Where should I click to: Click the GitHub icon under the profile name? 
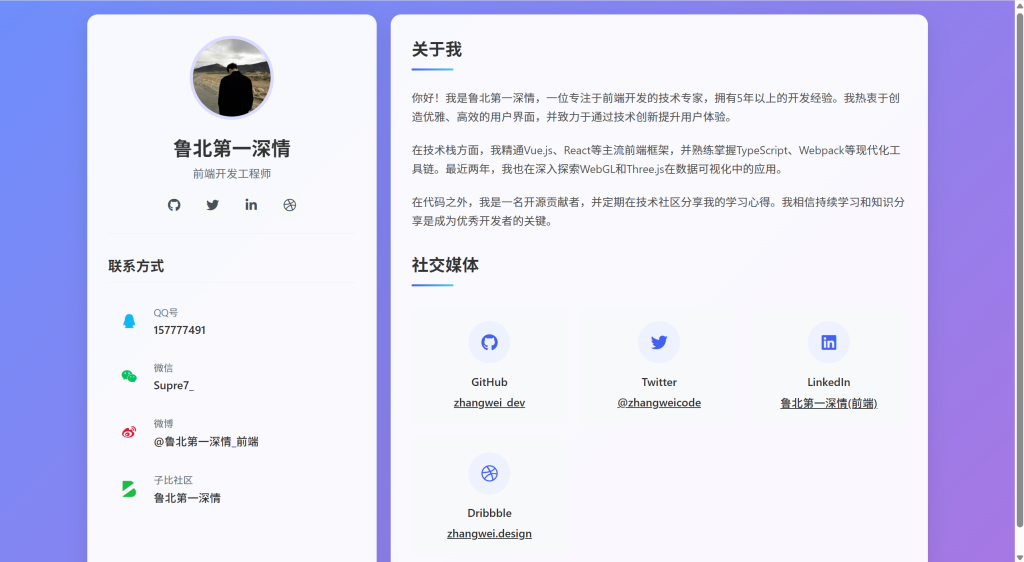click(174, 205)
